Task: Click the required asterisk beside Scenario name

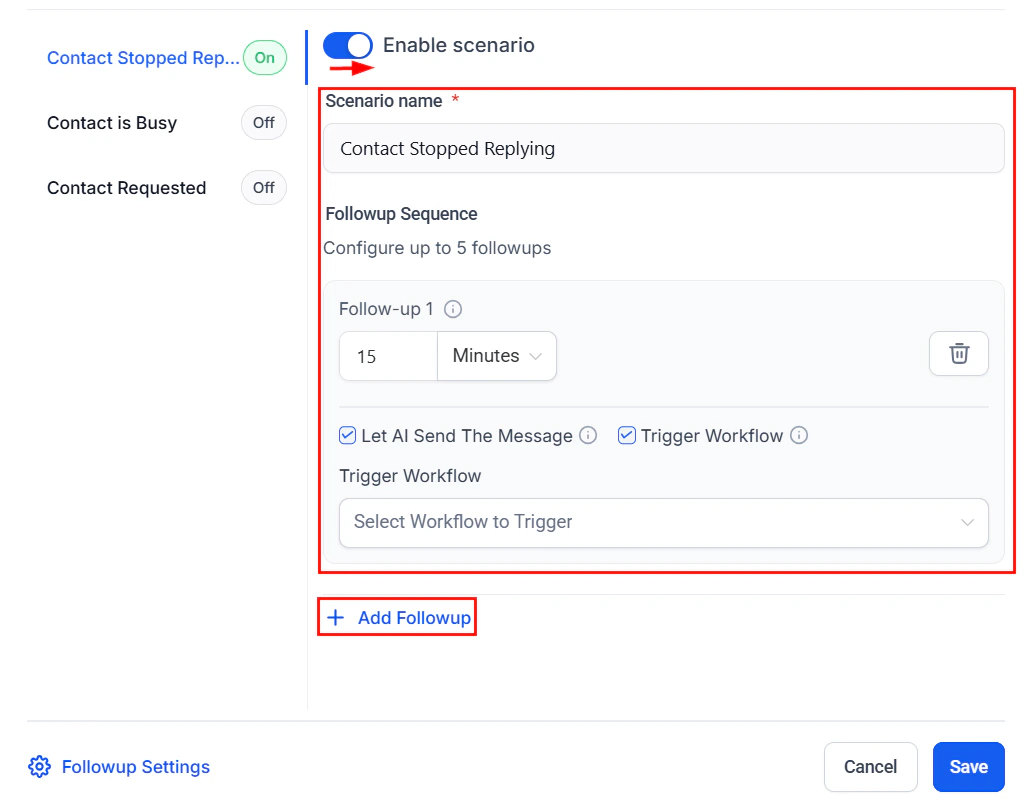Action: click(x=456, y=99)
